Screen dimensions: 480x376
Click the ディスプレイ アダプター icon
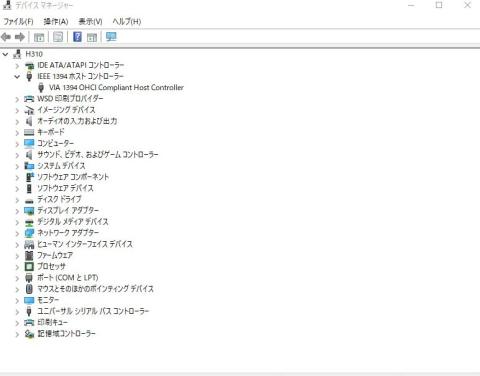pyautogui.click(x=29, y=211)
